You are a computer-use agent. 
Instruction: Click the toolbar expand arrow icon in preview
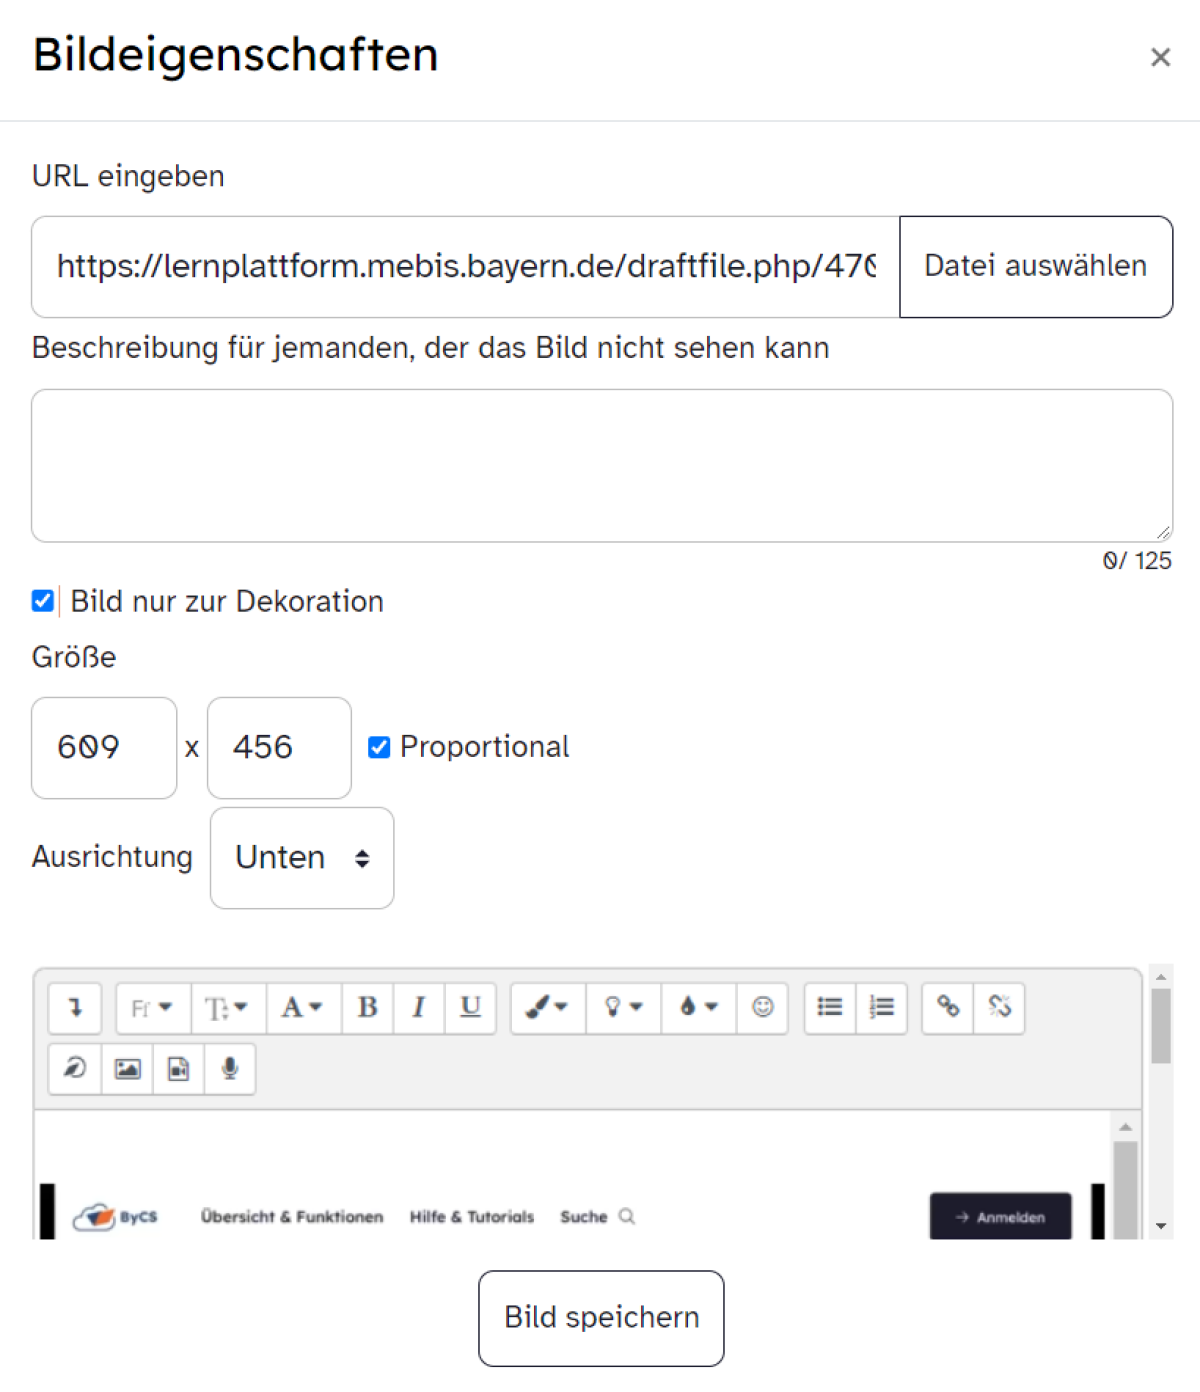[75, 1008]
